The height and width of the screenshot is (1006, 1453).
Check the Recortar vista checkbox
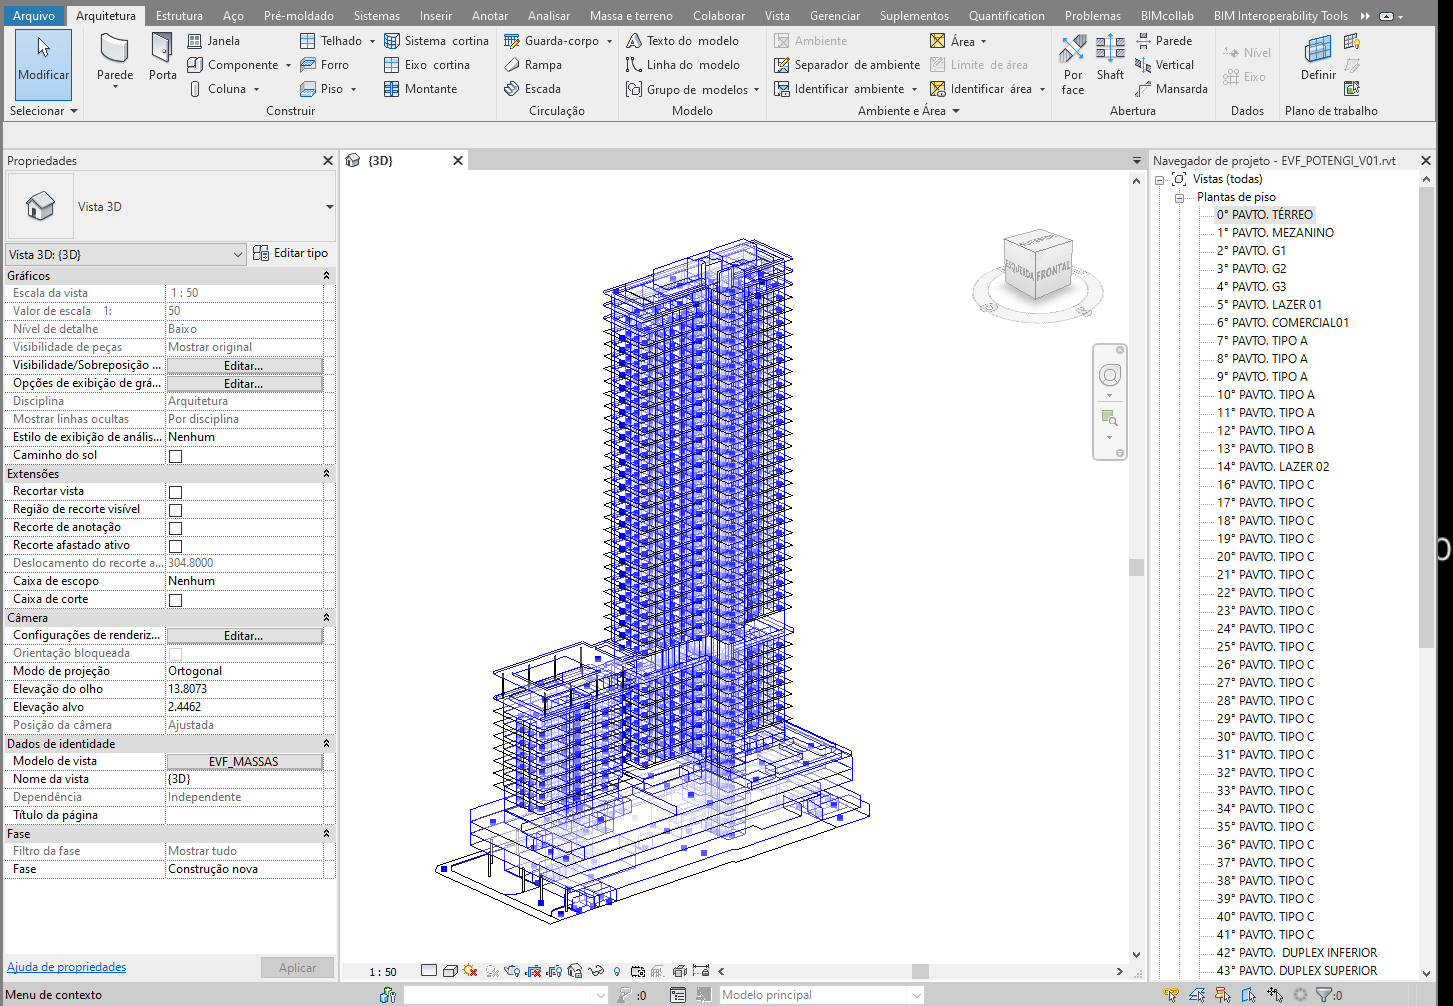coord(176,492)
